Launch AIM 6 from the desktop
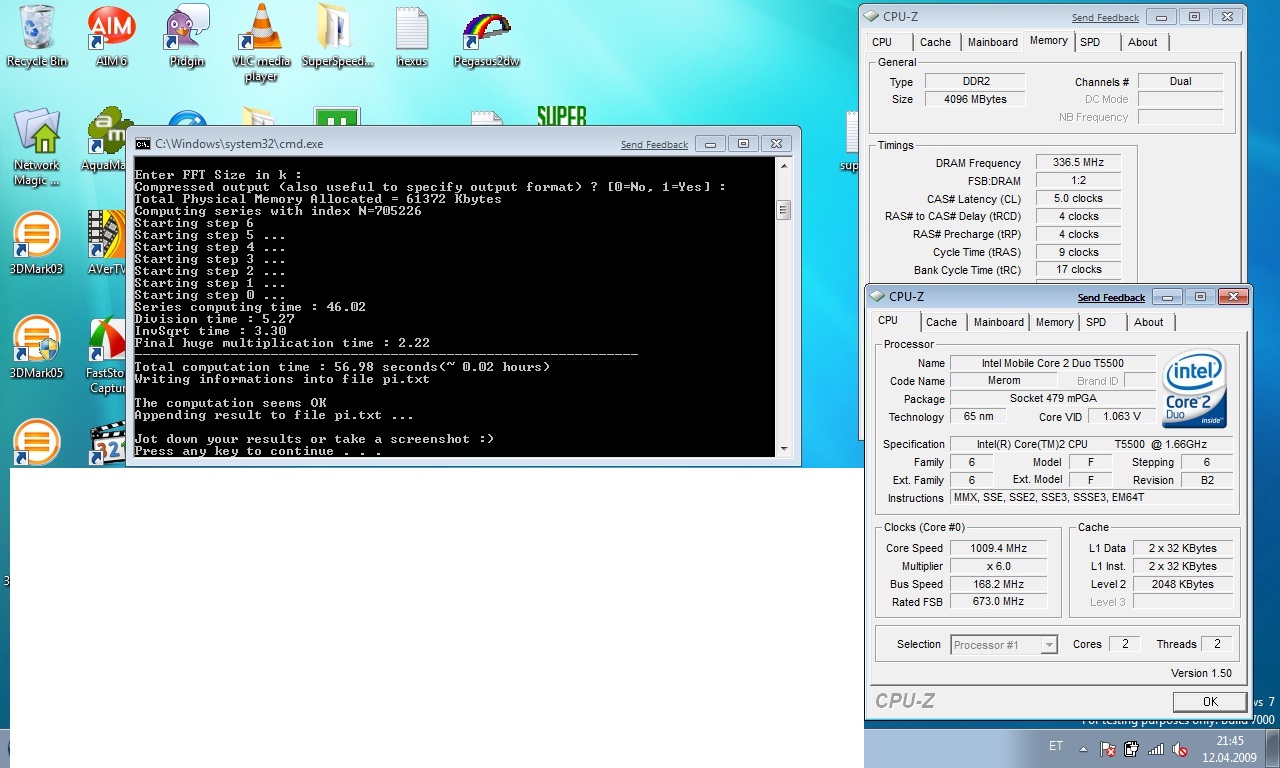The image size is (1280, 768). 111,36
